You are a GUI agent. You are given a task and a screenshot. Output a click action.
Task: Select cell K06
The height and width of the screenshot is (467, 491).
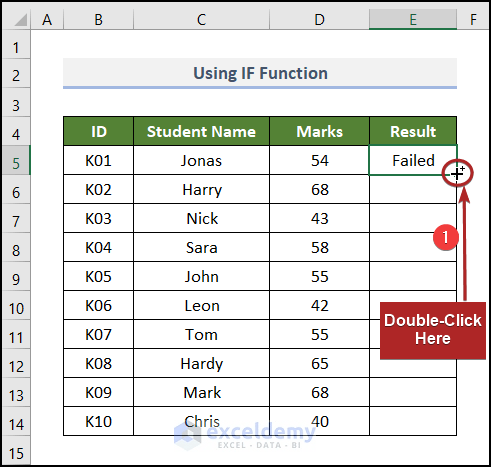coord(98,305)
